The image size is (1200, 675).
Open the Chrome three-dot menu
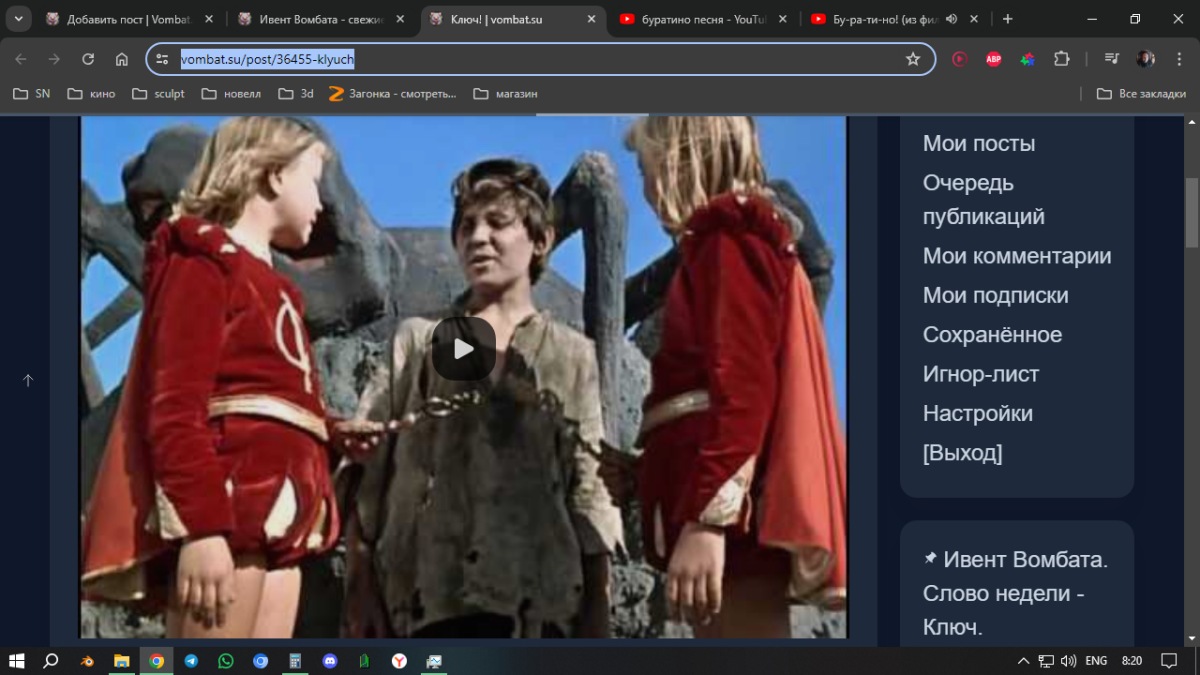pyautogui.click(x=1179, y=59)
